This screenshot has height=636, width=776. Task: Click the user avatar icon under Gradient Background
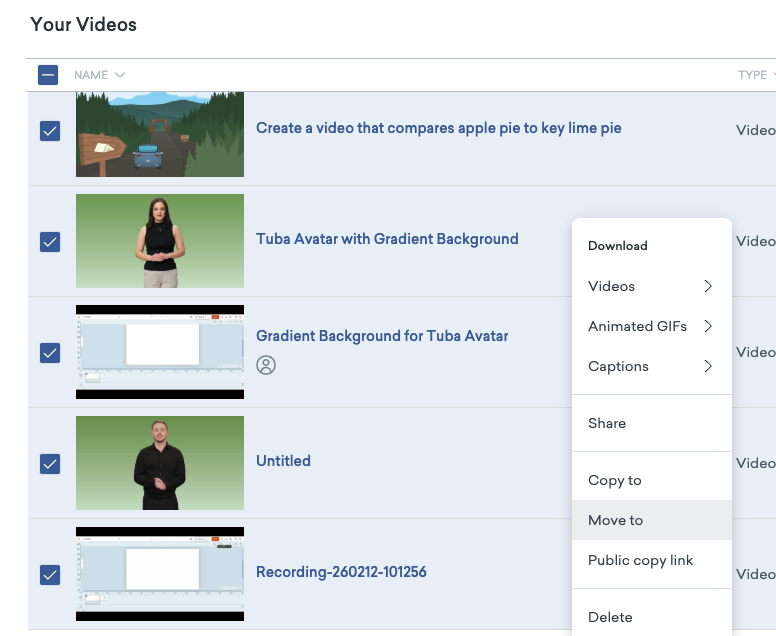266,365
